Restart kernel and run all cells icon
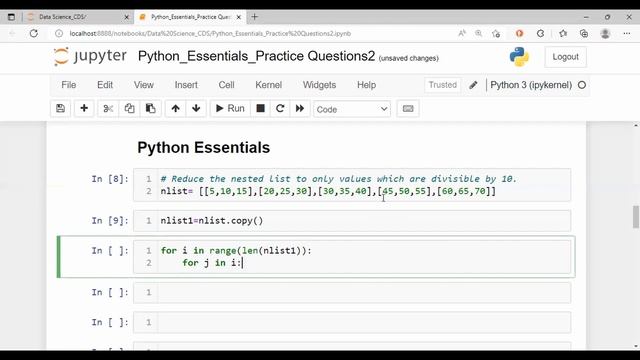 [300, 109]
